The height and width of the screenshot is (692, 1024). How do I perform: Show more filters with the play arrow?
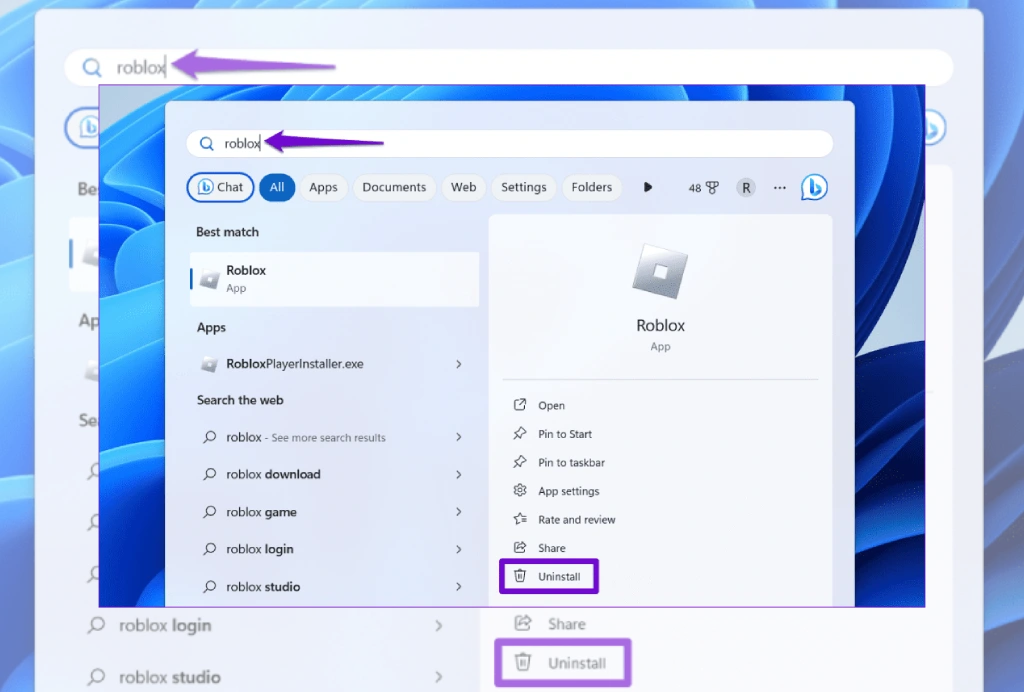tap(648, 187)
